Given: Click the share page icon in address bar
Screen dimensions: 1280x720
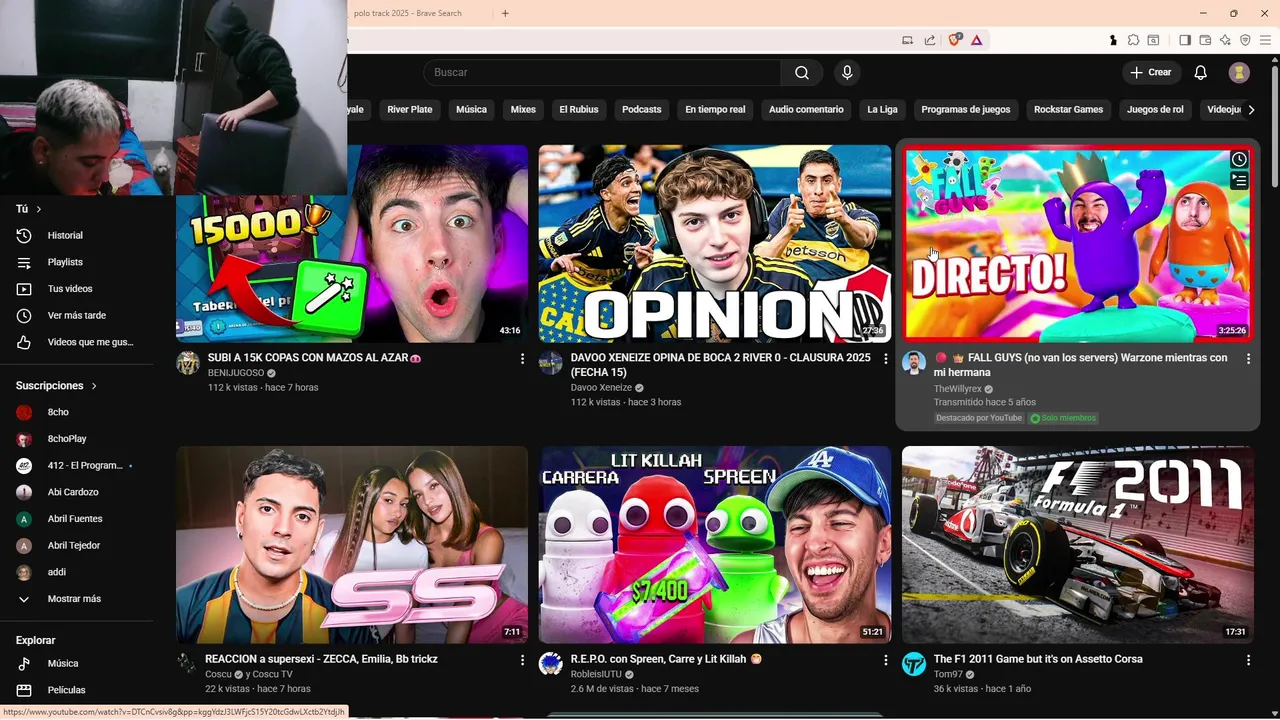Looking at the screenshot, I should point(930,40).
